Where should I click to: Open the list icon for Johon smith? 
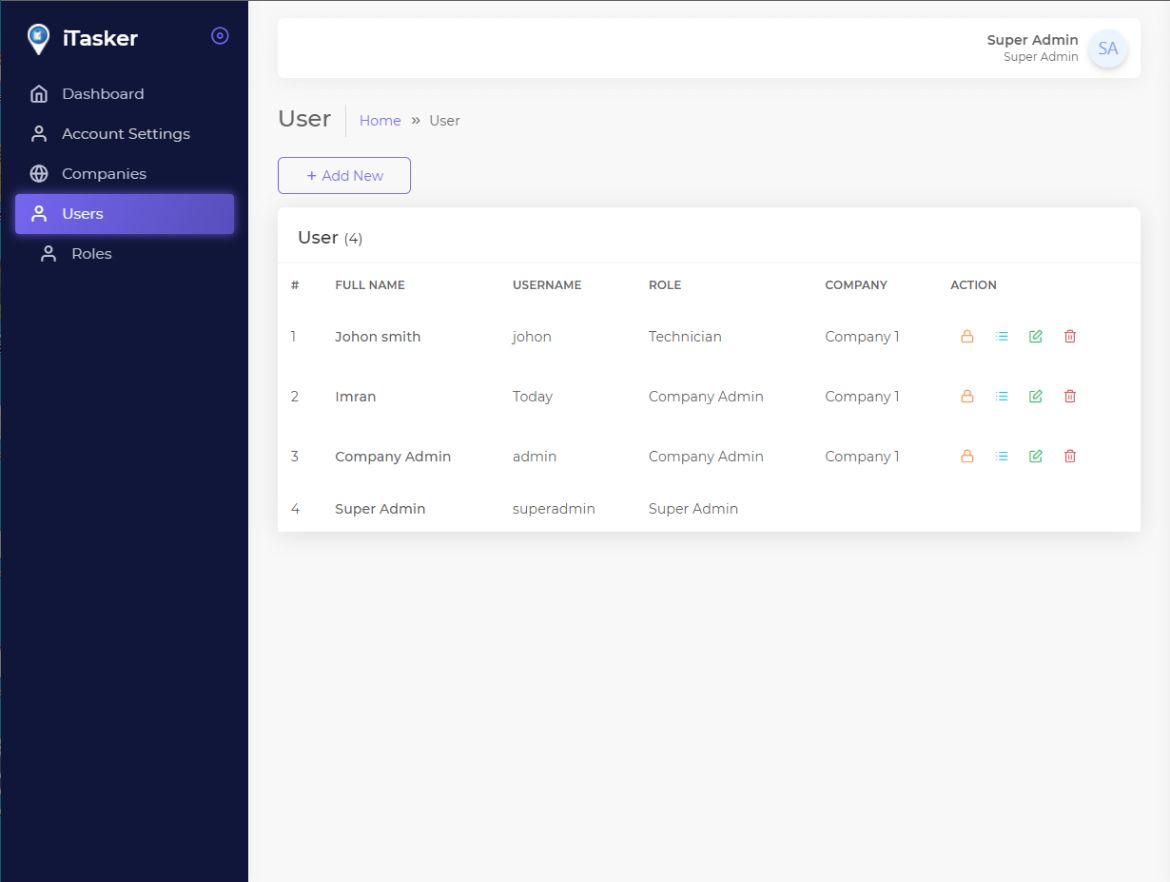[1001, 337]
